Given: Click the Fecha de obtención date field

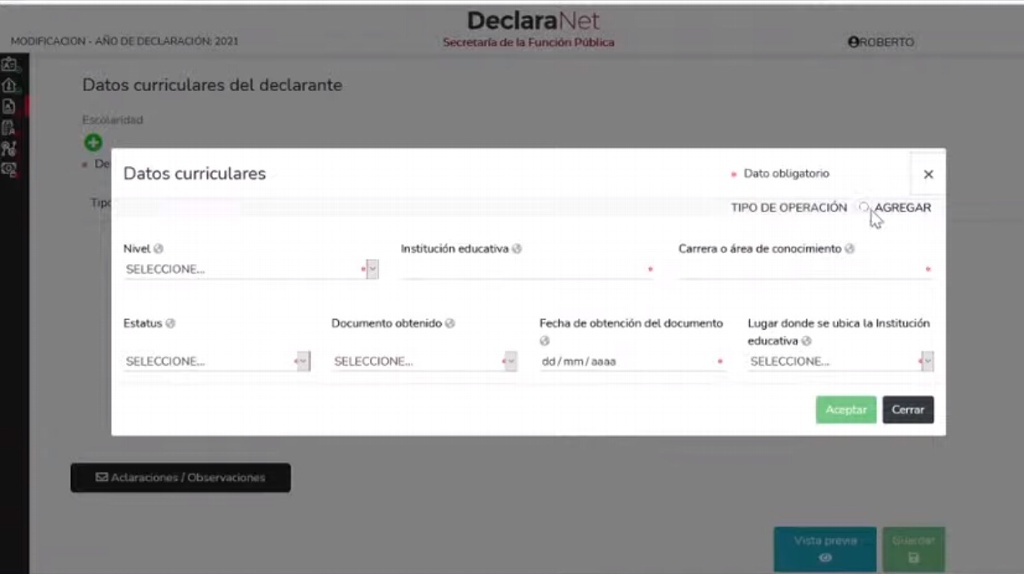Looking at the screenshot, I should [x=632, y=361].
